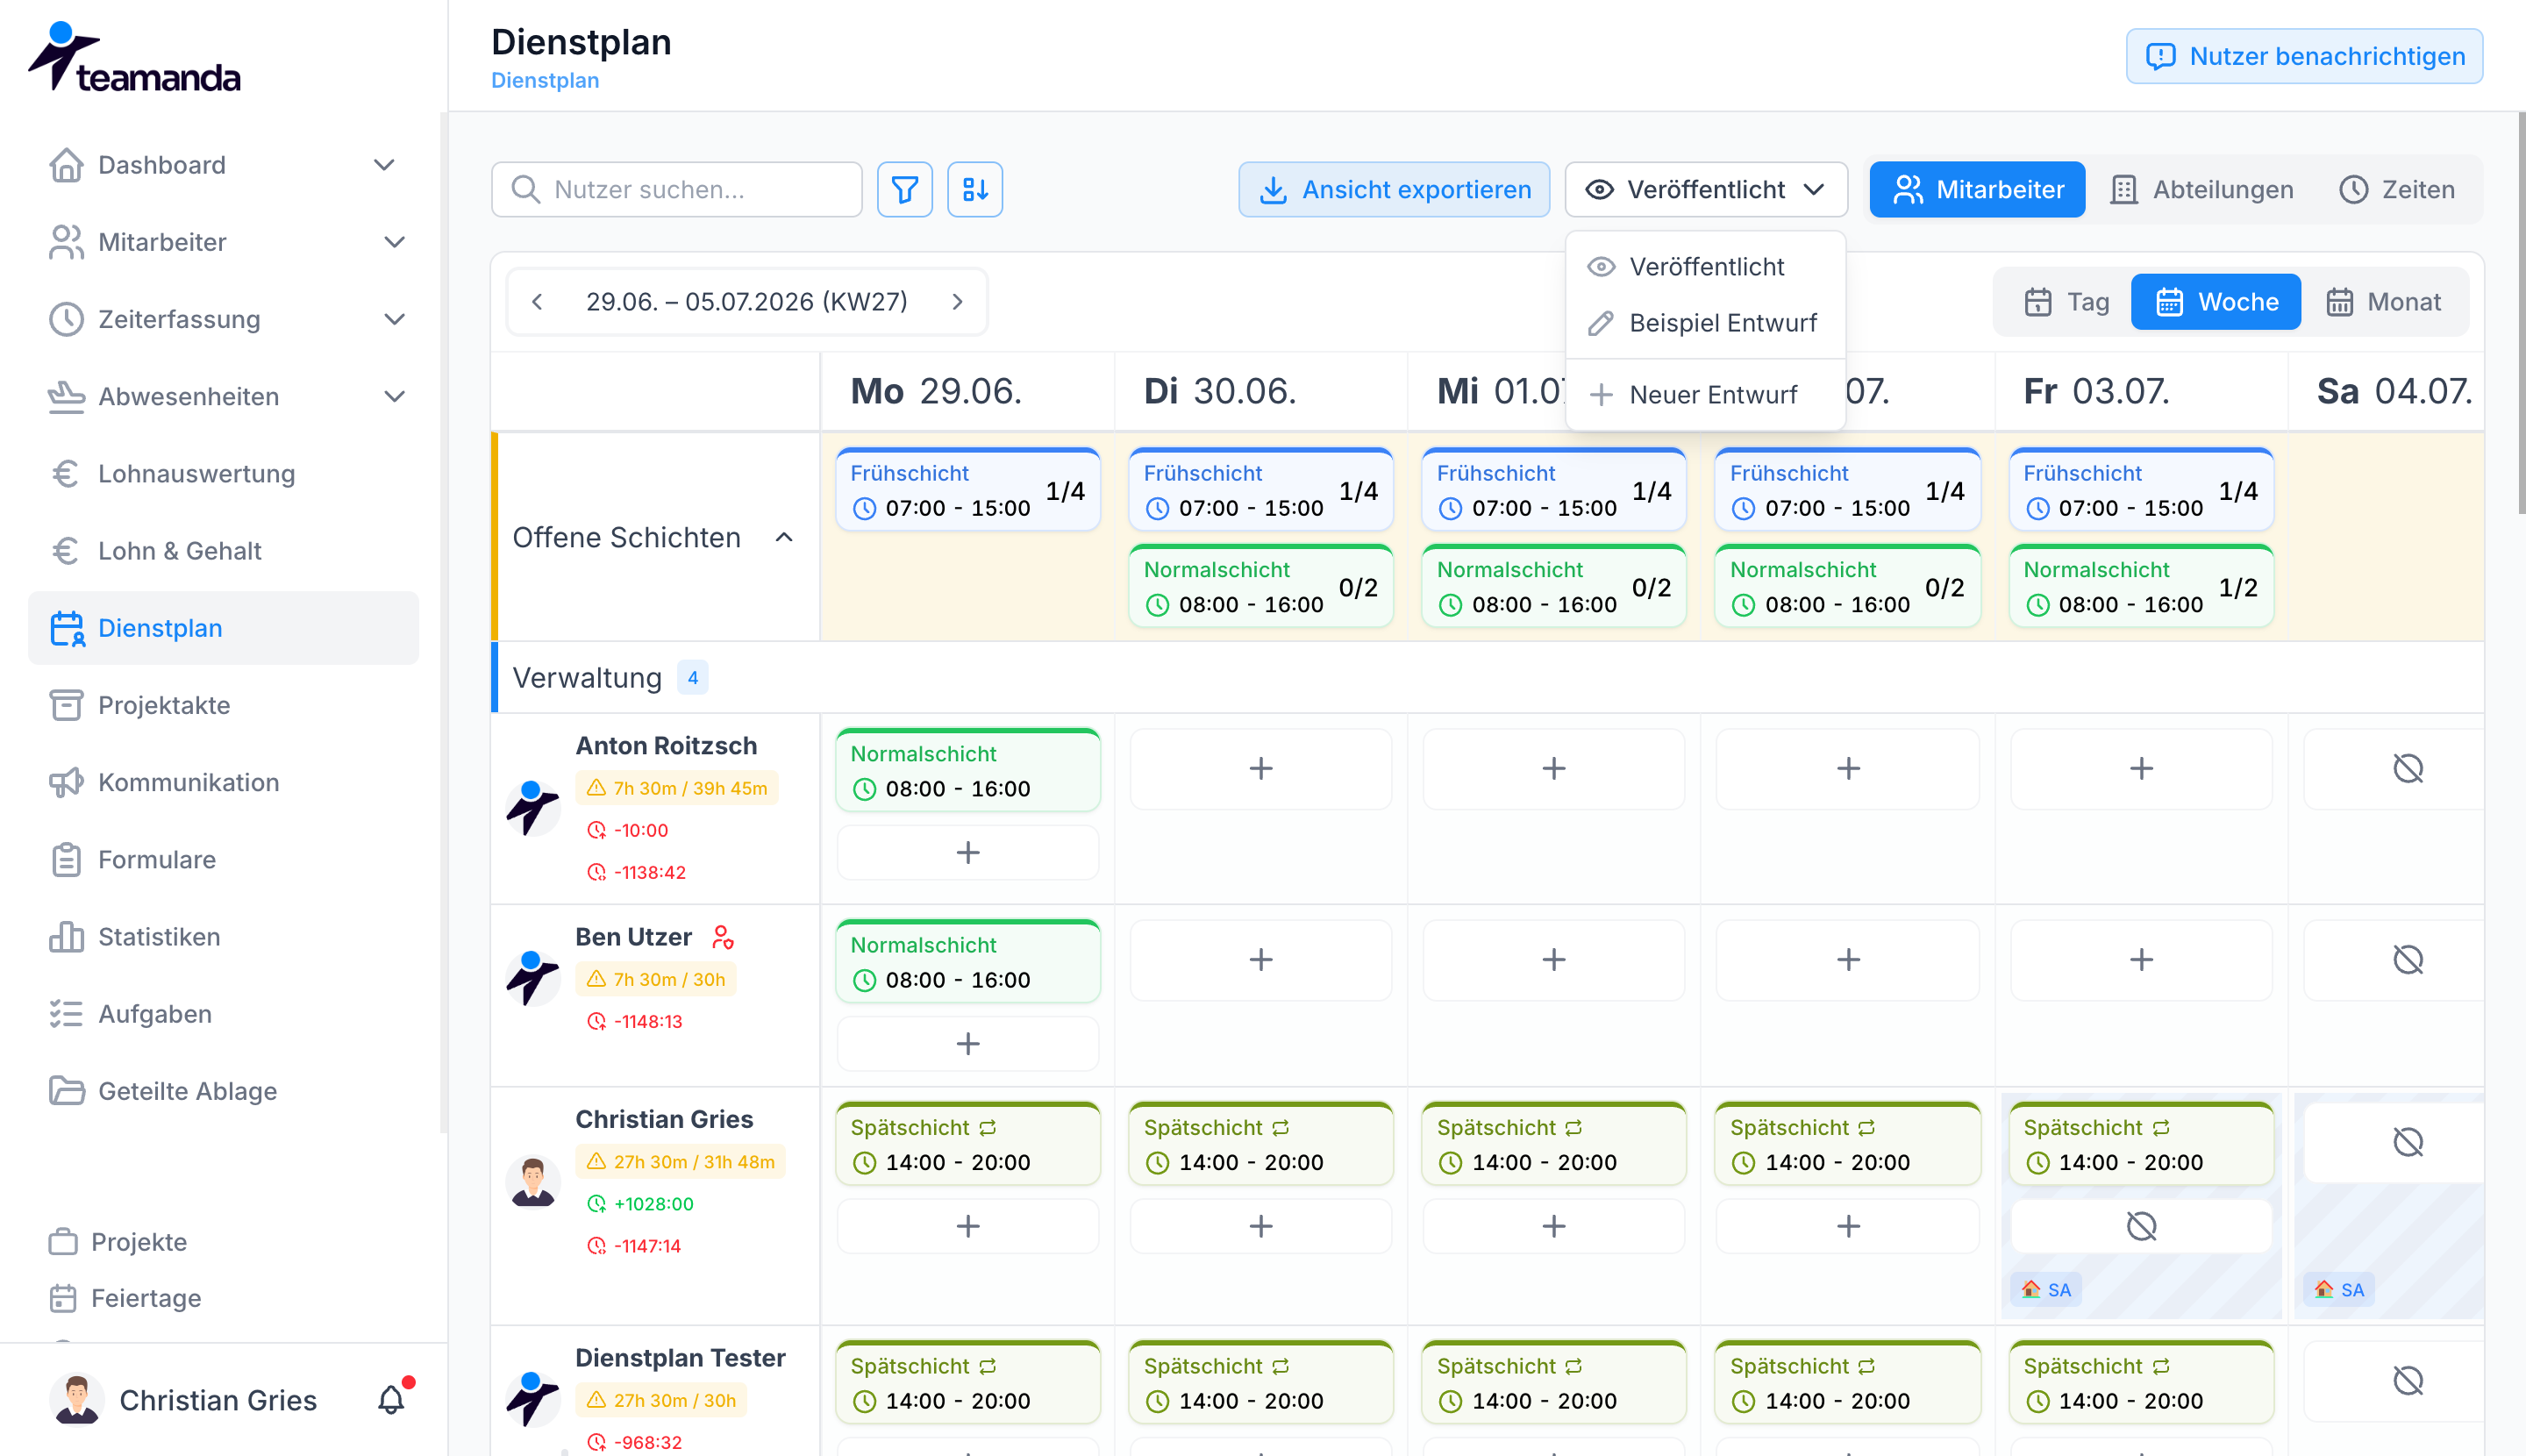The width and height of the screenshot is (2526, 1456).
Task: Go to previous week arrow
Action: tap(538, 302)
